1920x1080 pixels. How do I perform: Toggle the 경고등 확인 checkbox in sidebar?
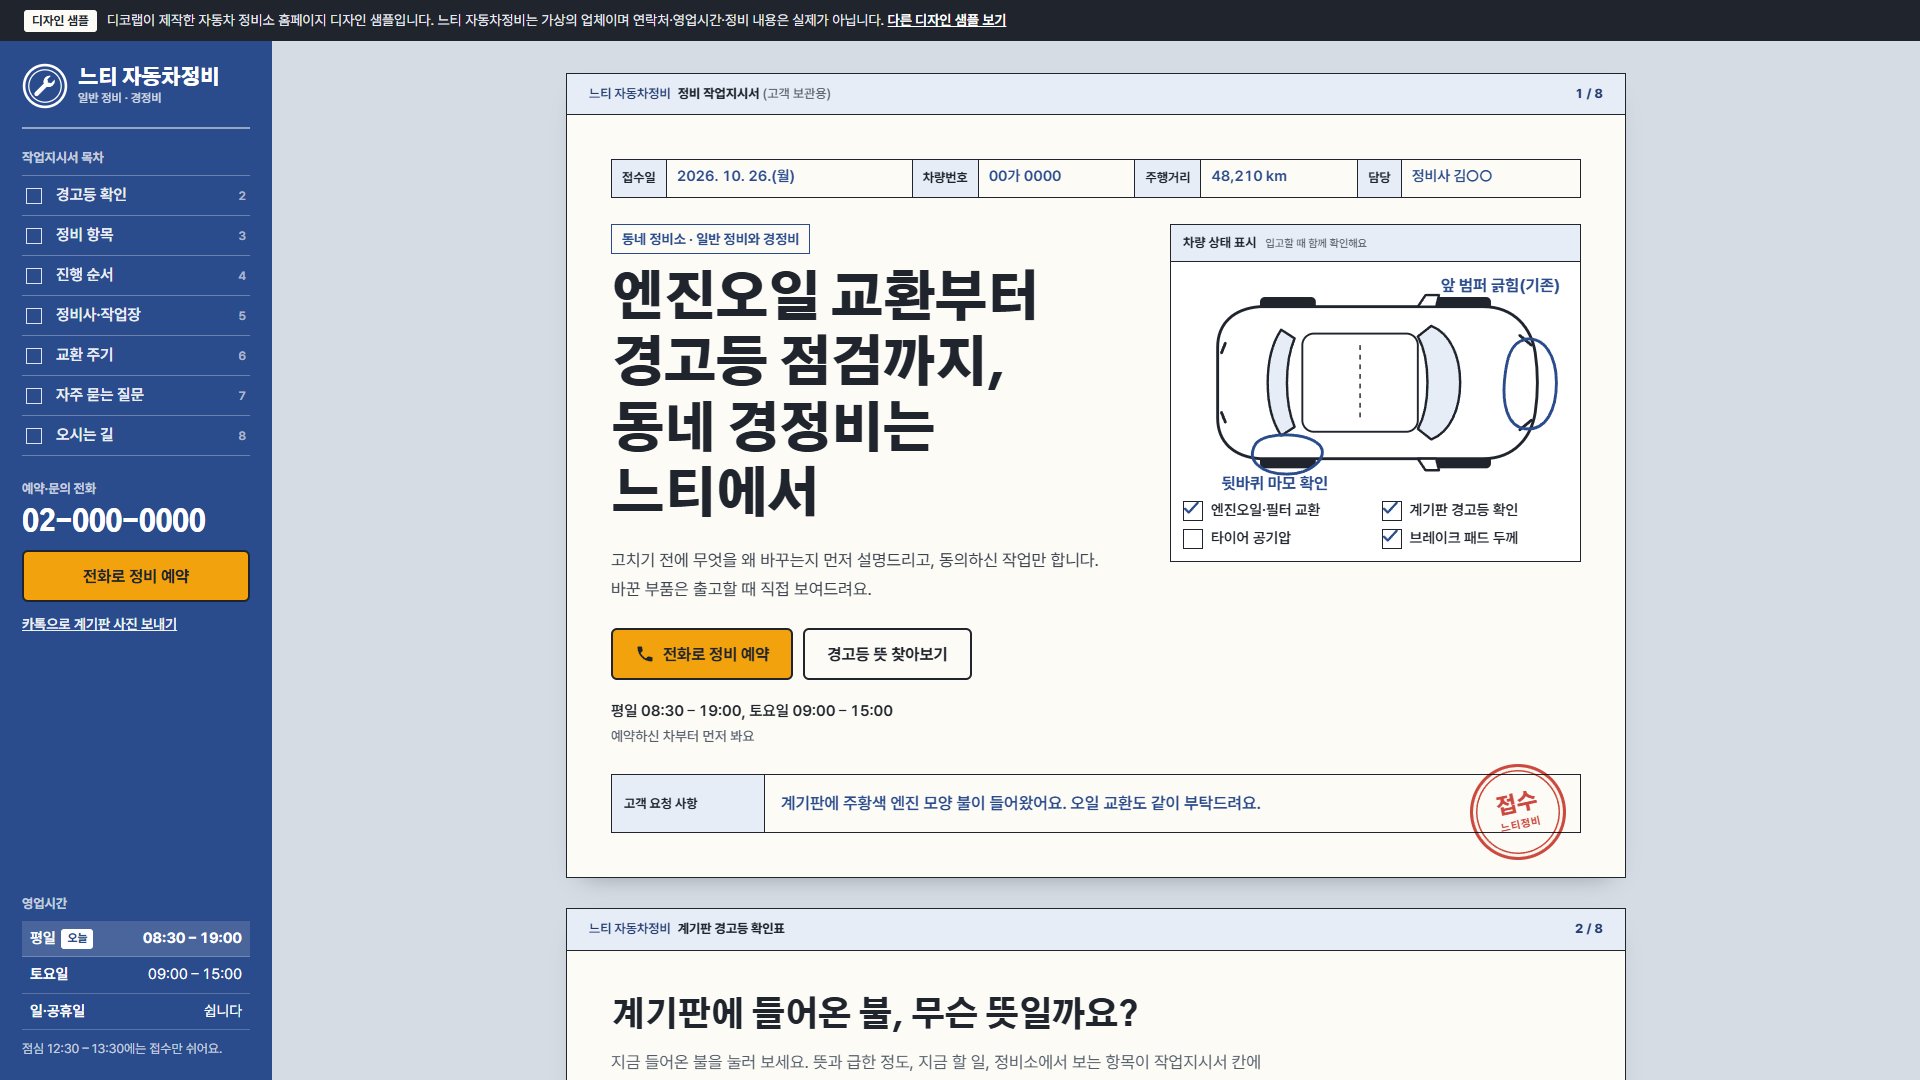pyautogui.click(x=34, y=196)
